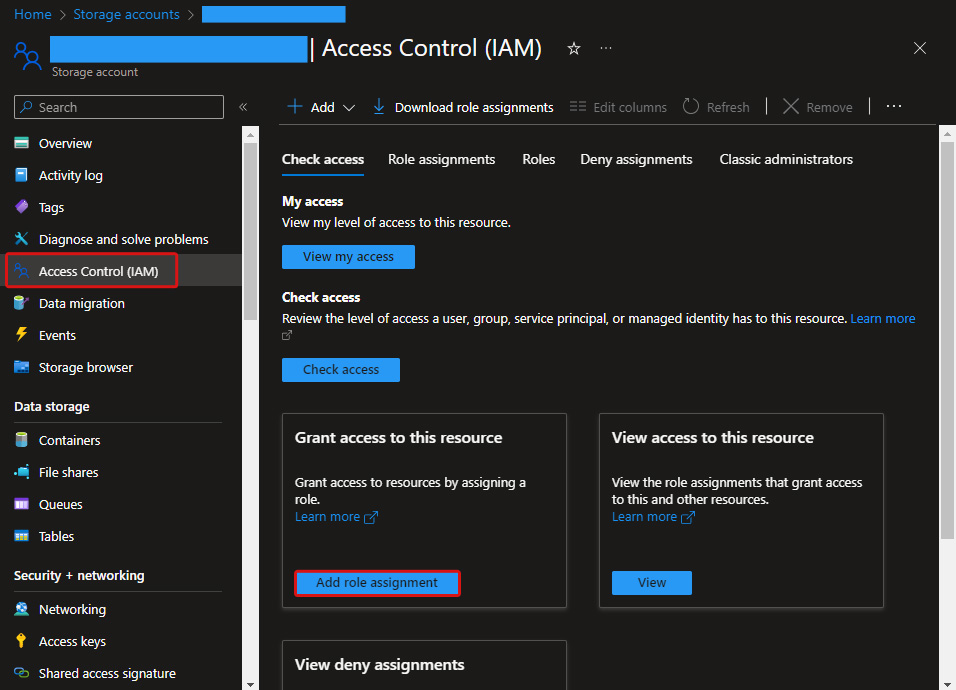956x690 pixels.
Task: Select Storage browser text in sidebar
Action: click(x=85, y=367)
